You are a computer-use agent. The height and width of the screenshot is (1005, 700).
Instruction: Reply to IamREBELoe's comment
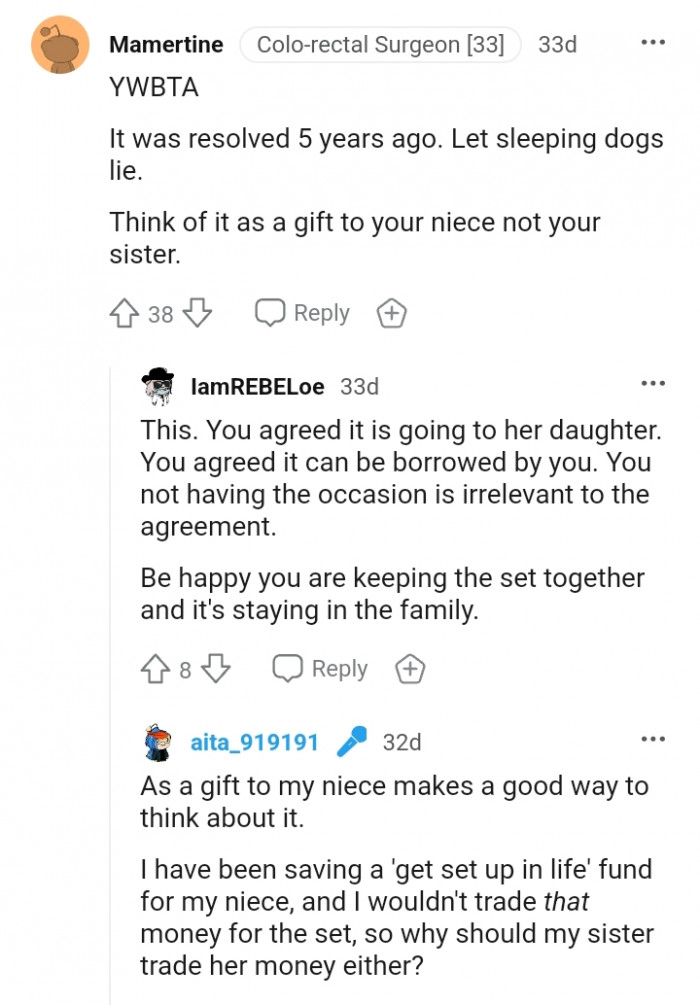(x=319, y=669)
